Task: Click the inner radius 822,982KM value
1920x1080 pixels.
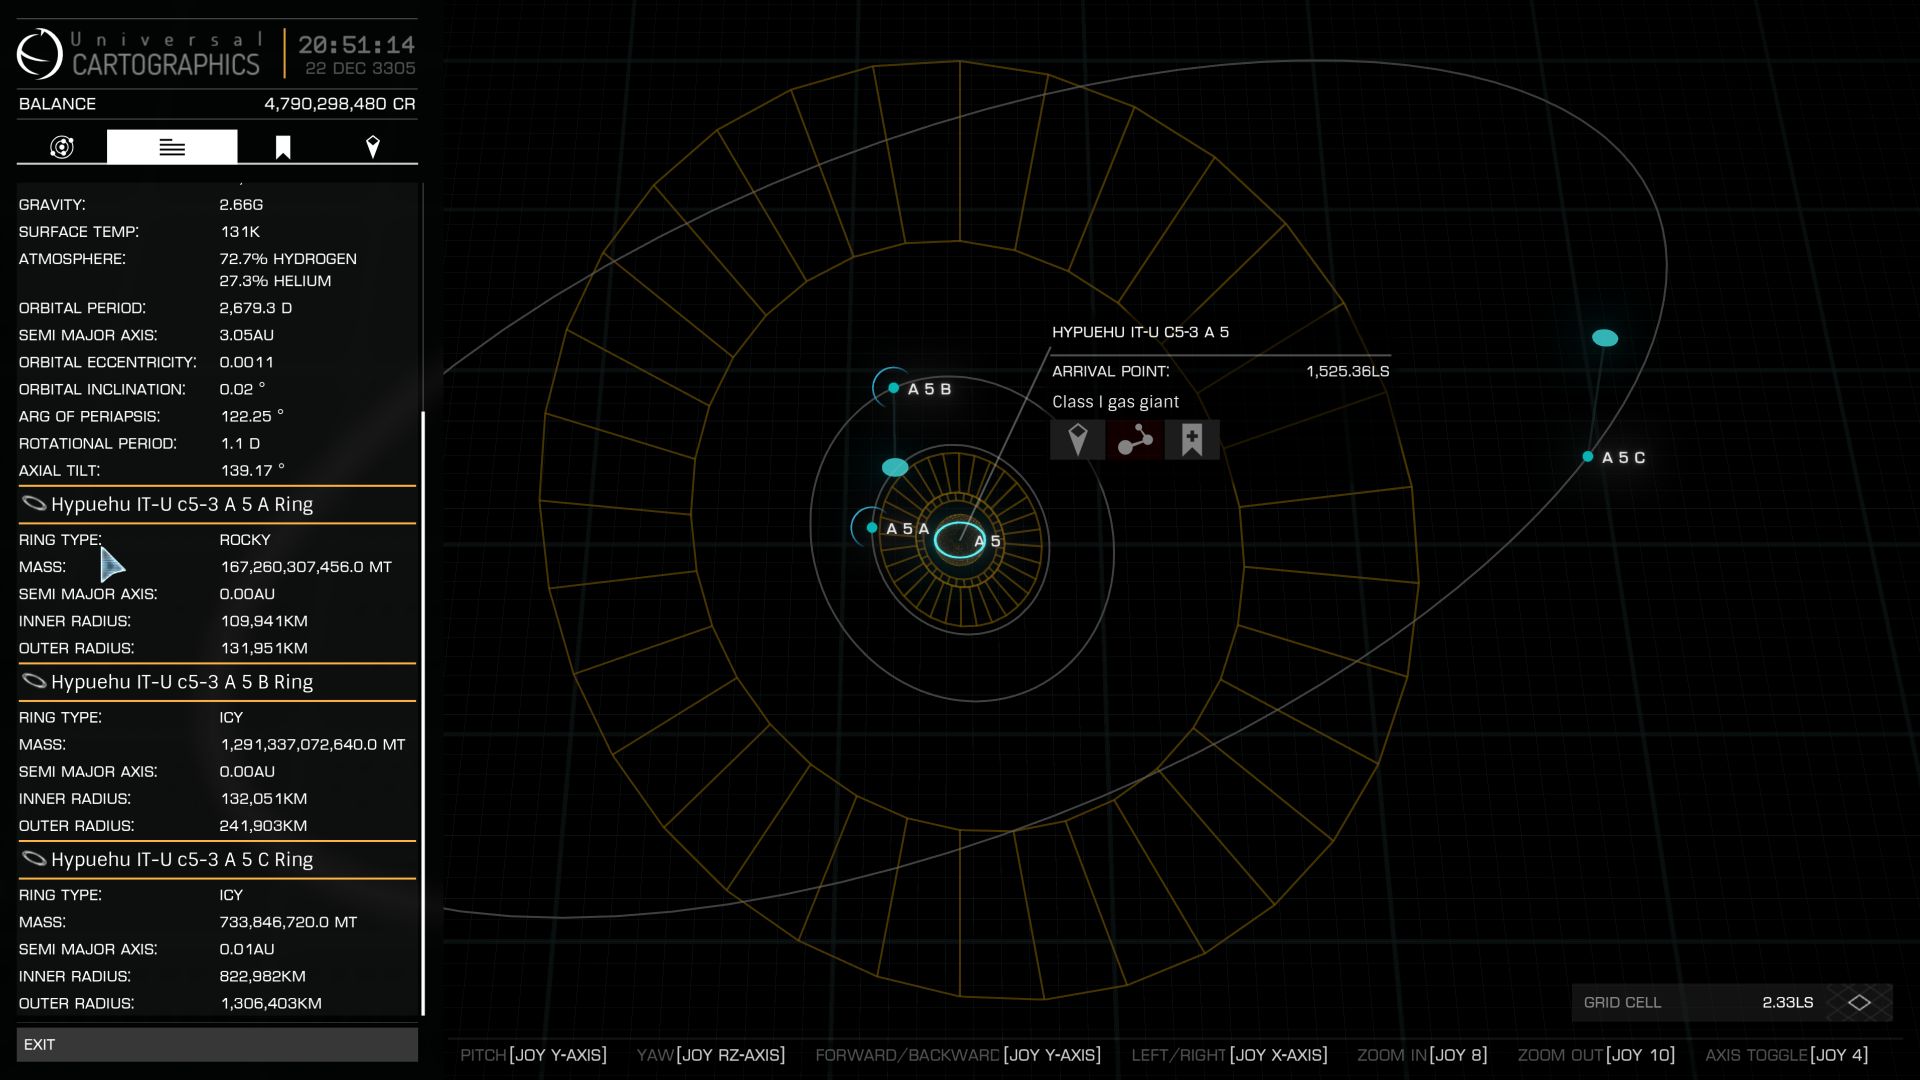Action: point(262,976)
